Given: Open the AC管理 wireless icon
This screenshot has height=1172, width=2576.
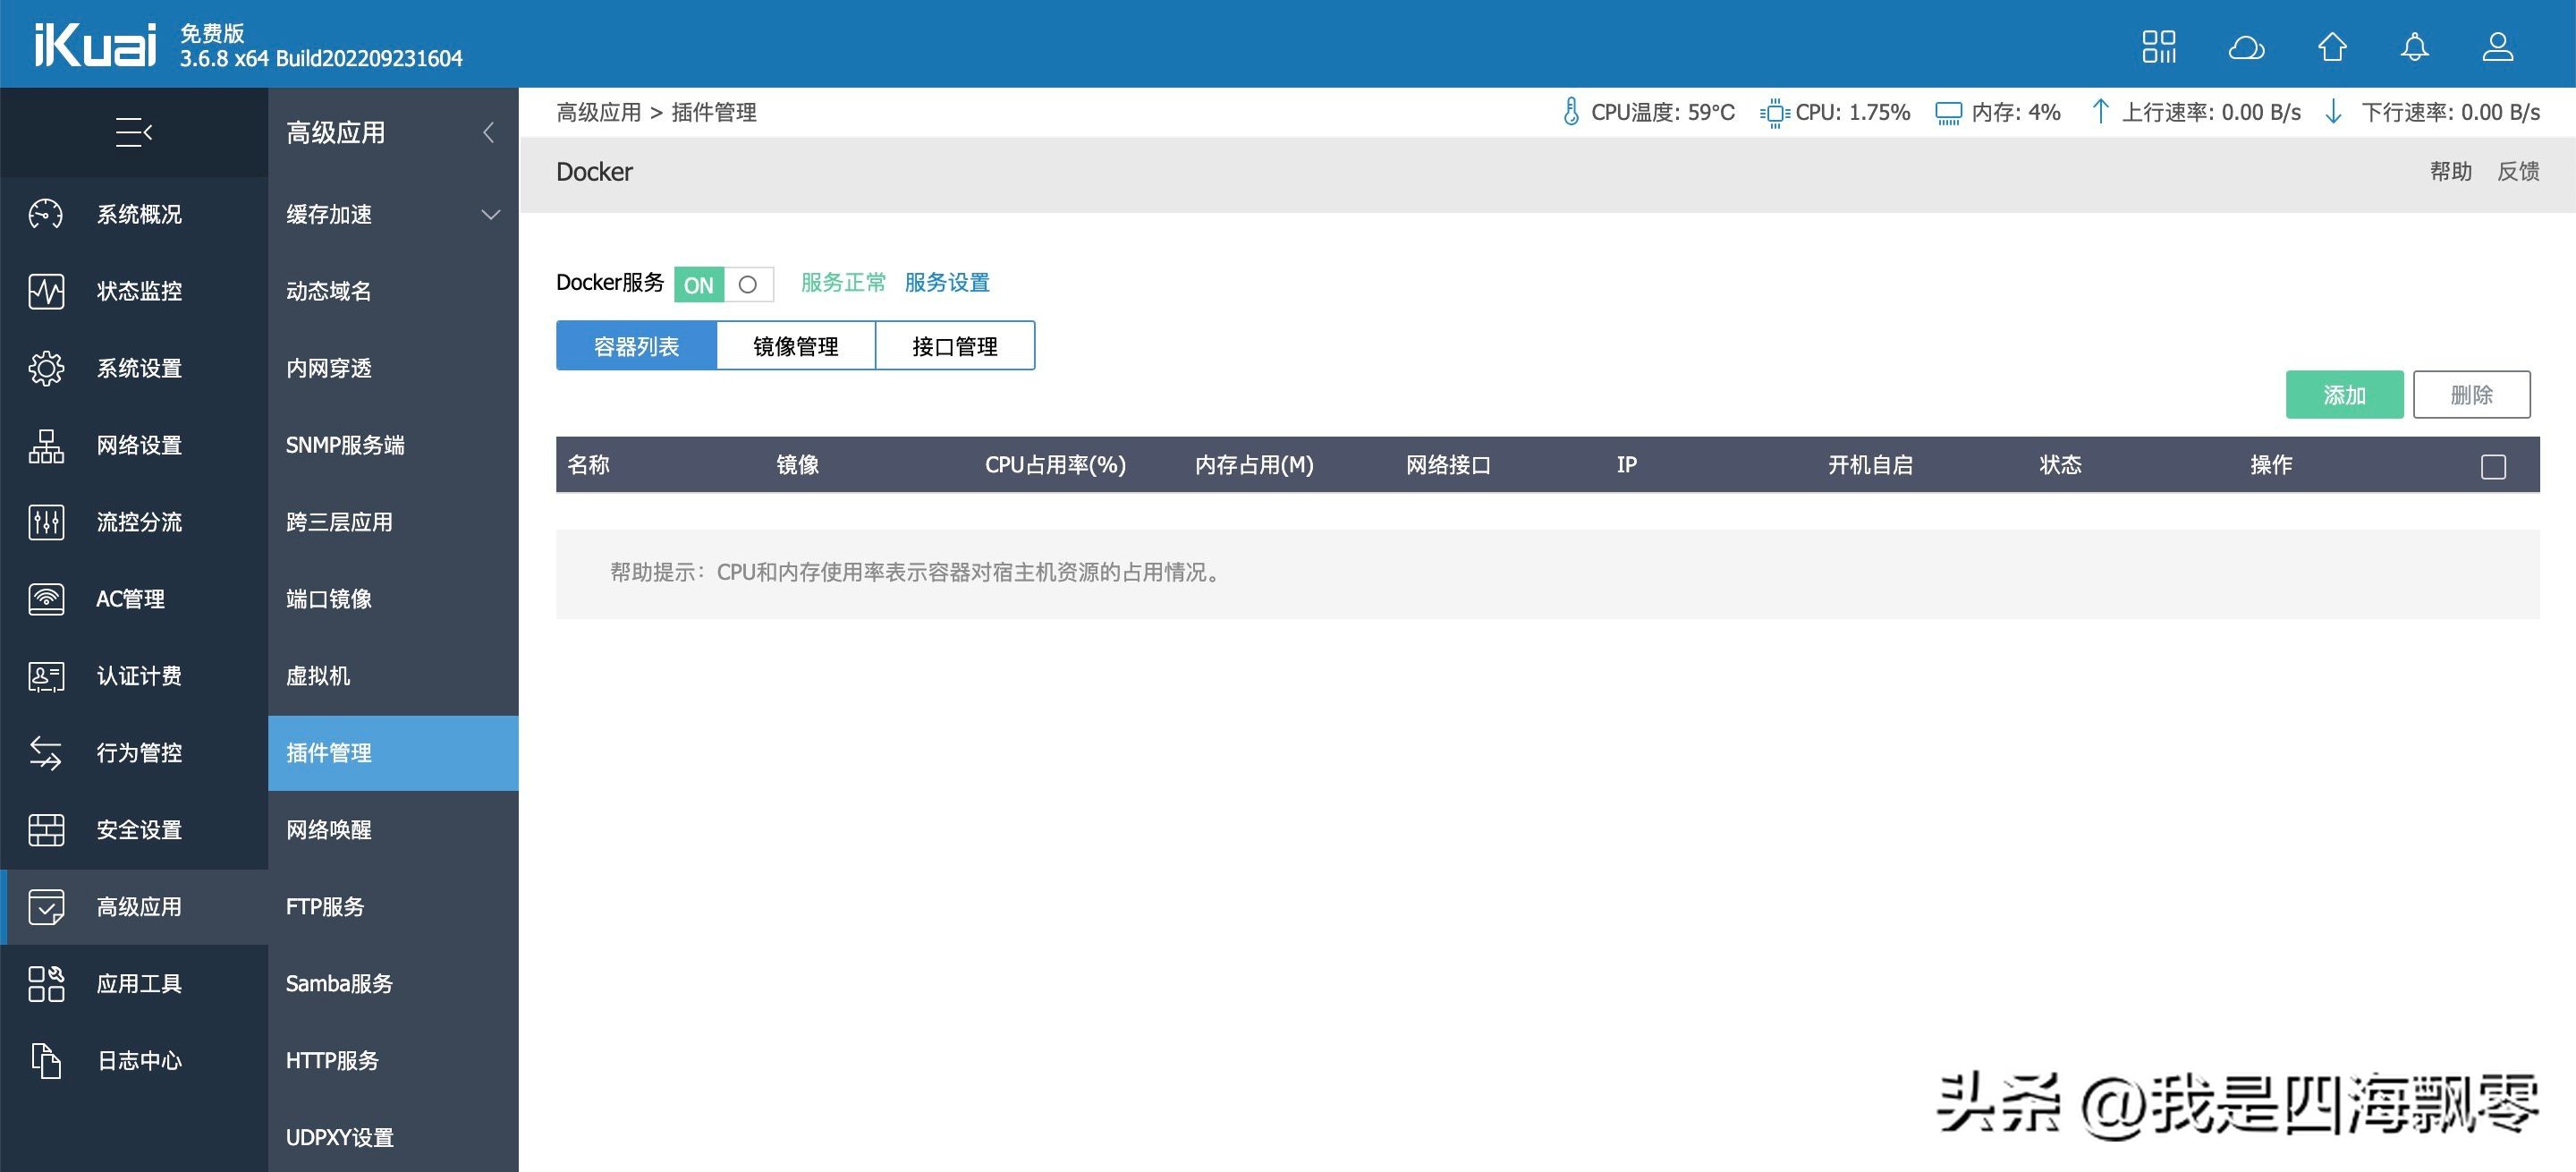Looking at the screenshot, I should tap(45, 599).
